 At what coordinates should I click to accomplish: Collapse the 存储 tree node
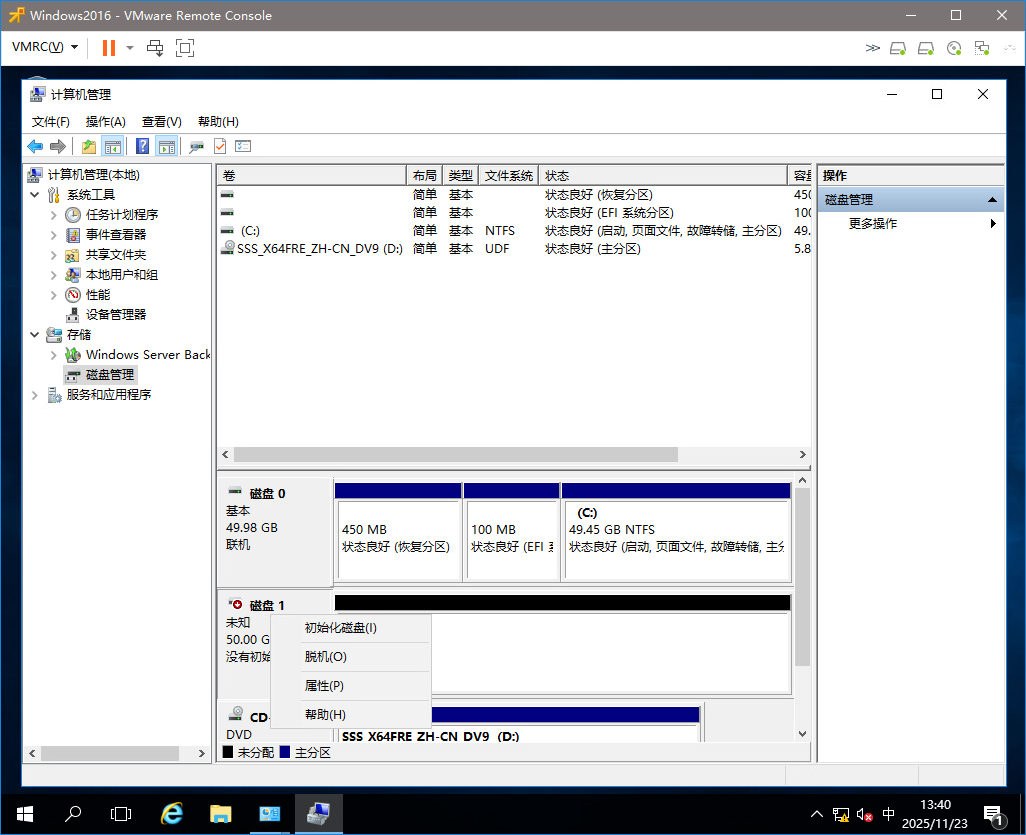pos(35,335)
